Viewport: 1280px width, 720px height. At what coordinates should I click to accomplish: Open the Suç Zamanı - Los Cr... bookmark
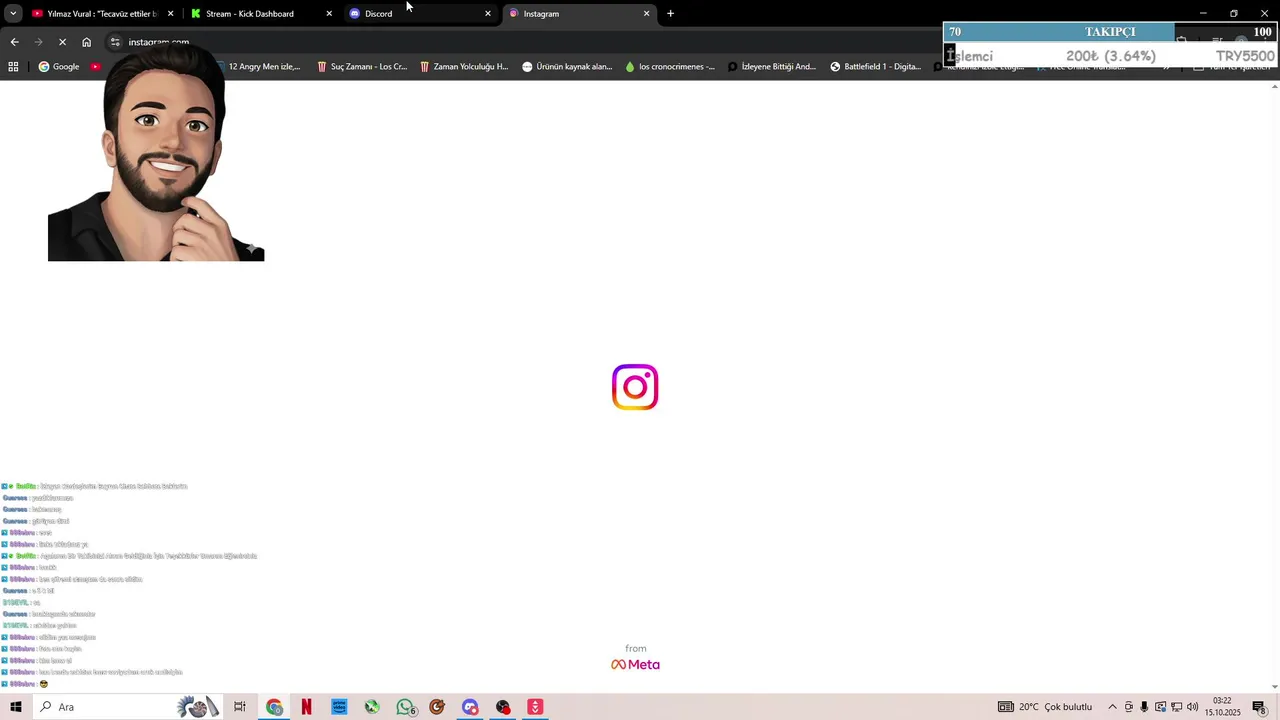362,67
